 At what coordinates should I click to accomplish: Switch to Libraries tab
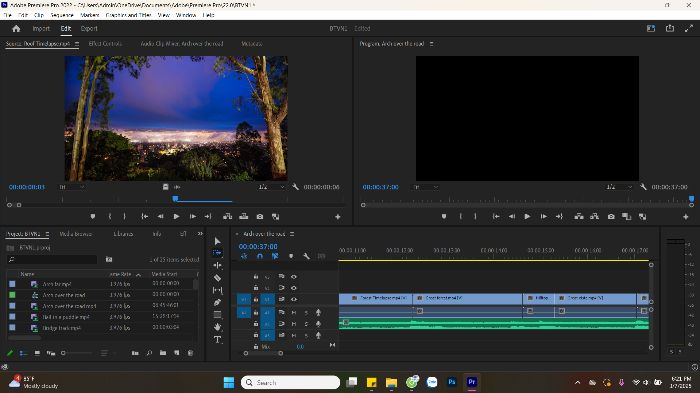123,234
